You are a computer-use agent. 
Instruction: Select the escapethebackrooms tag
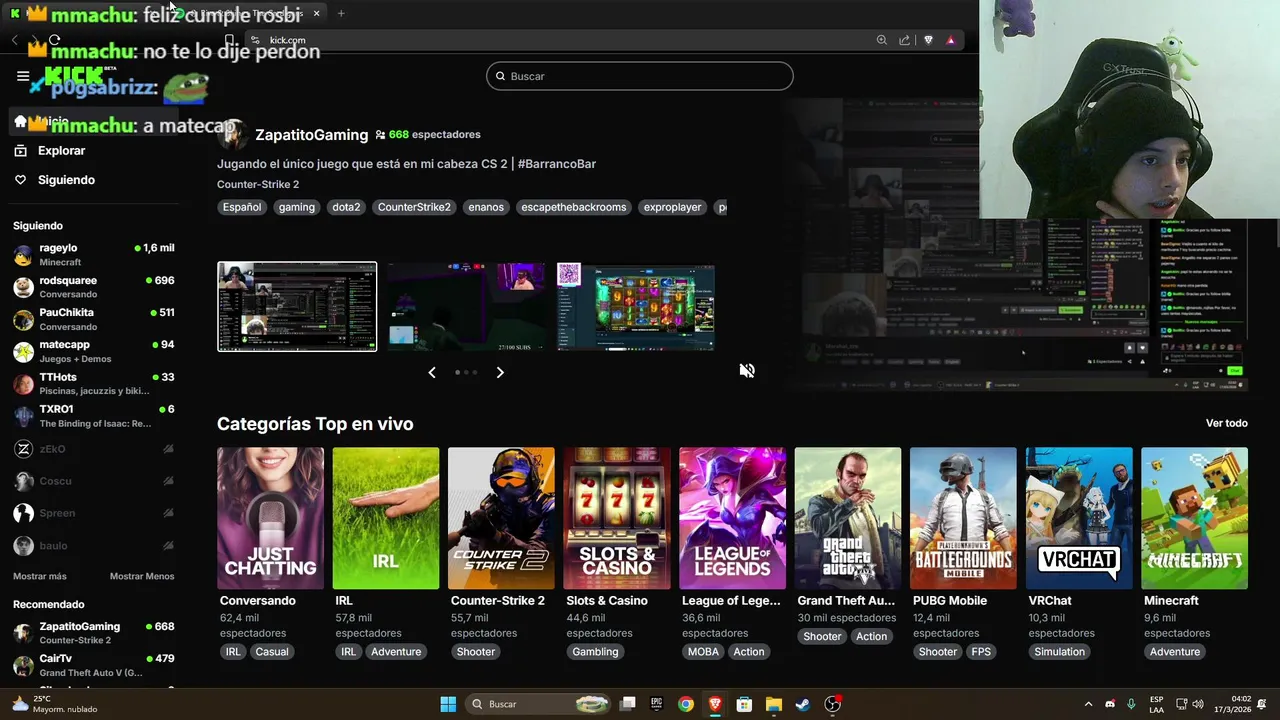[574, 207]
